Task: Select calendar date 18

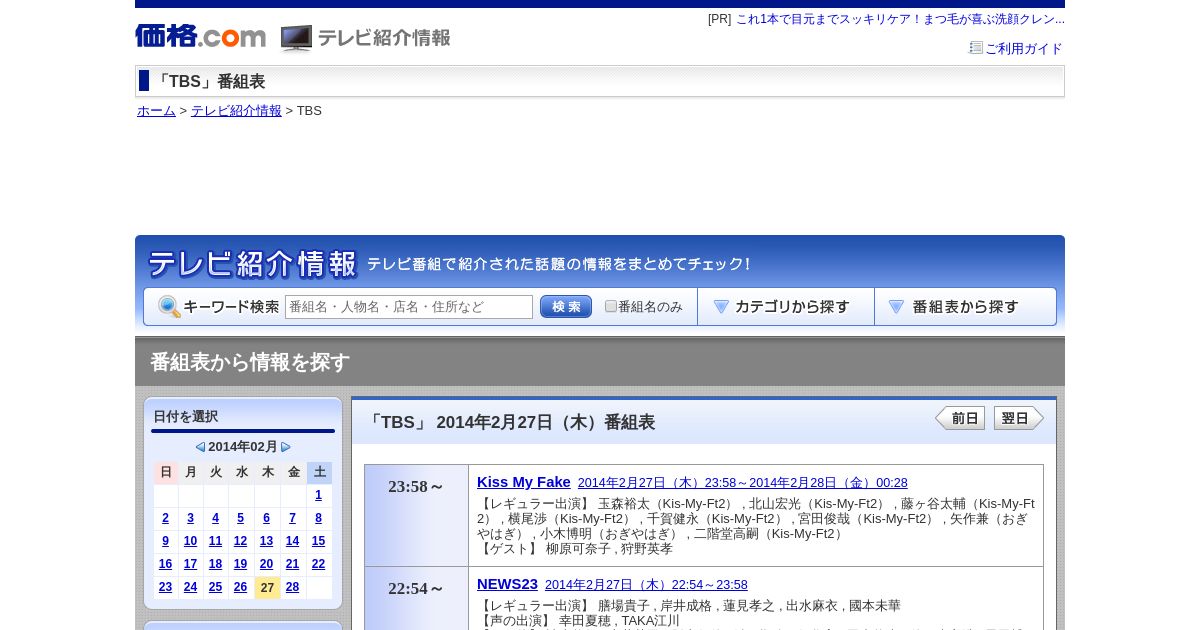Action: click(215, 564)
